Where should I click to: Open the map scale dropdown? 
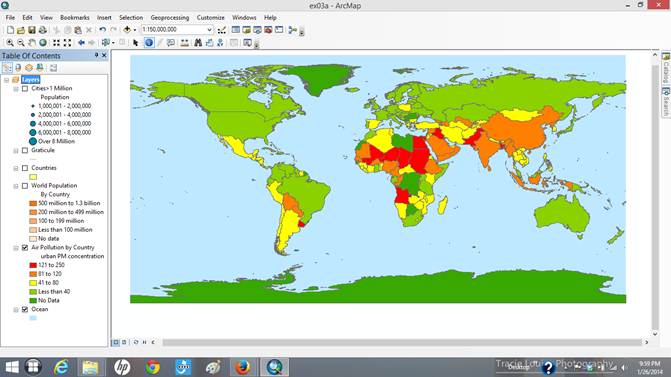pos(209,30)
